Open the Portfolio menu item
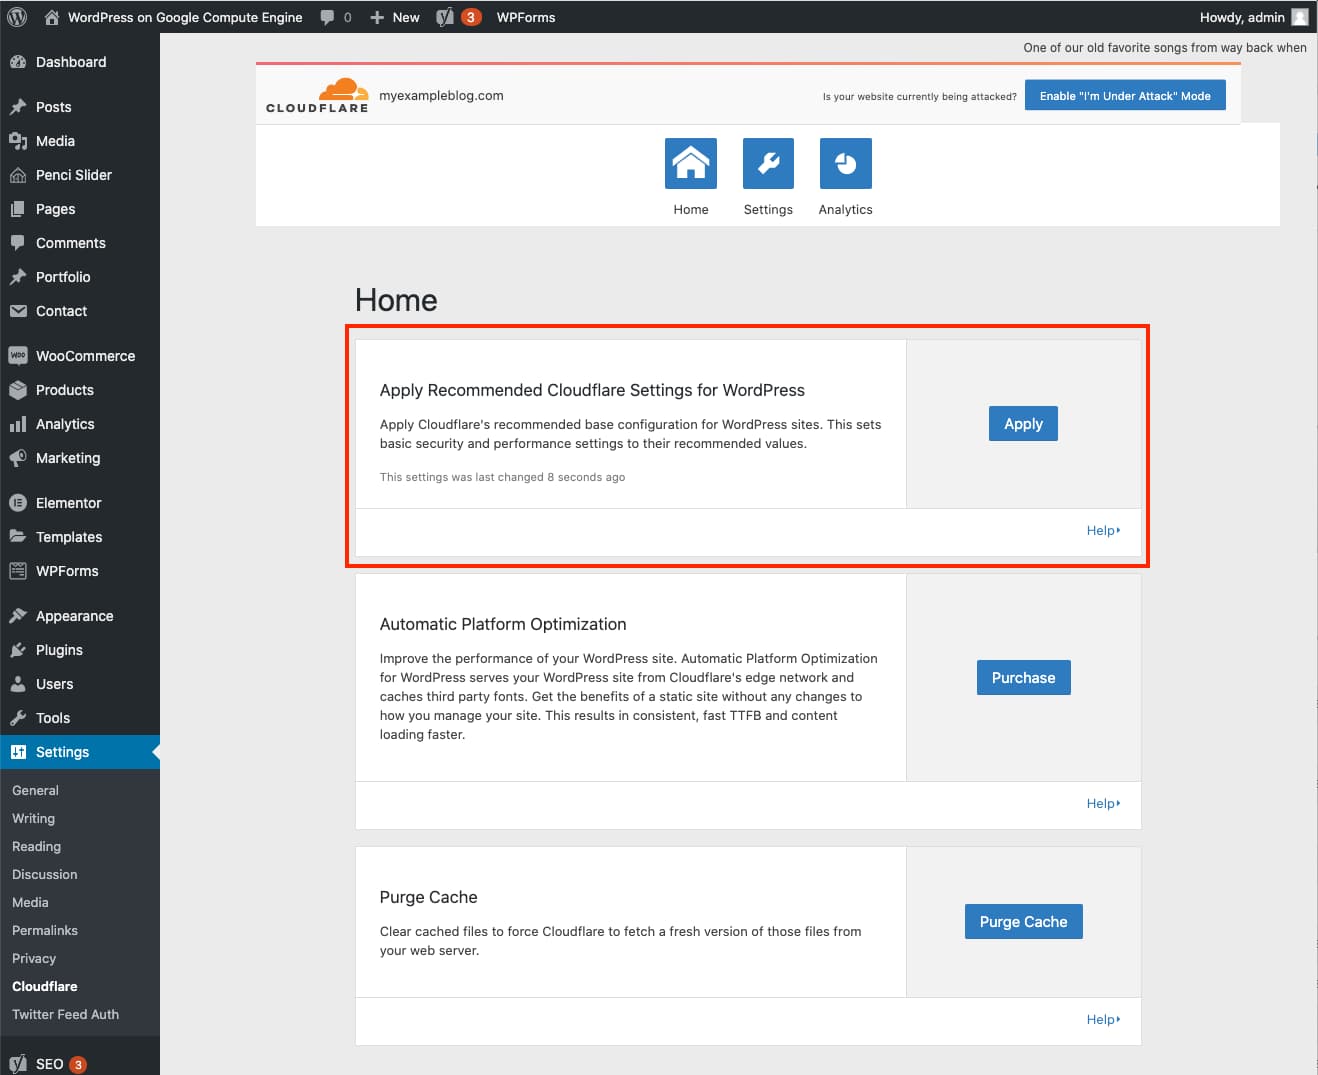Image resolution: width=1318 pixels, height=1075 pixels. [x=80, y=277]
